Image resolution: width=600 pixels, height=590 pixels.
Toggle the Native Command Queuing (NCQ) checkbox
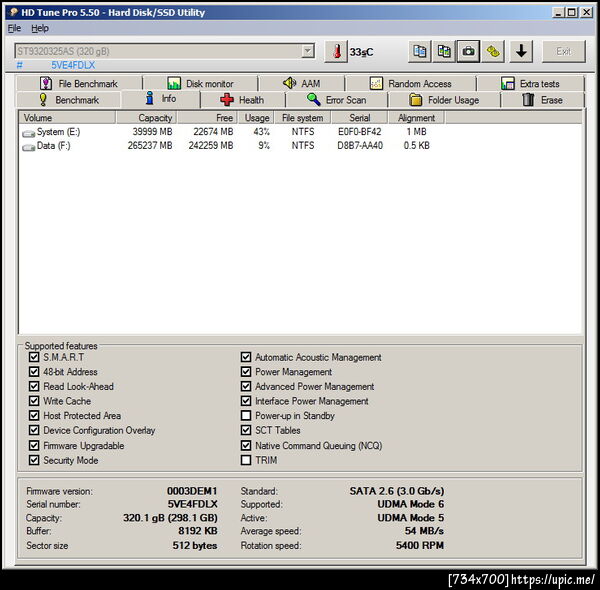246,445
